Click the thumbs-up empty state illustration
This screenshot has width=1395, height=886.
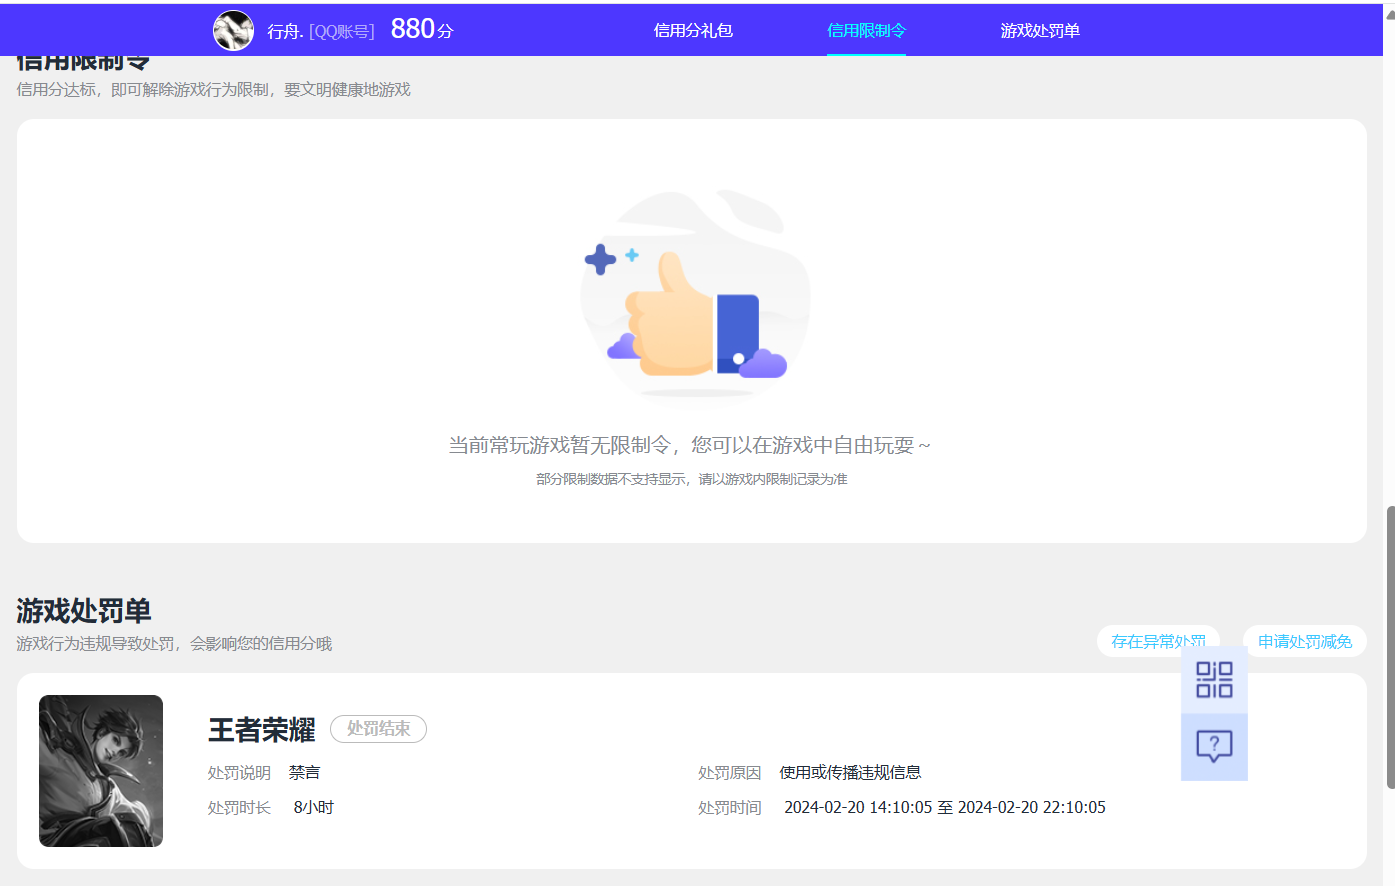click(695, 300)
